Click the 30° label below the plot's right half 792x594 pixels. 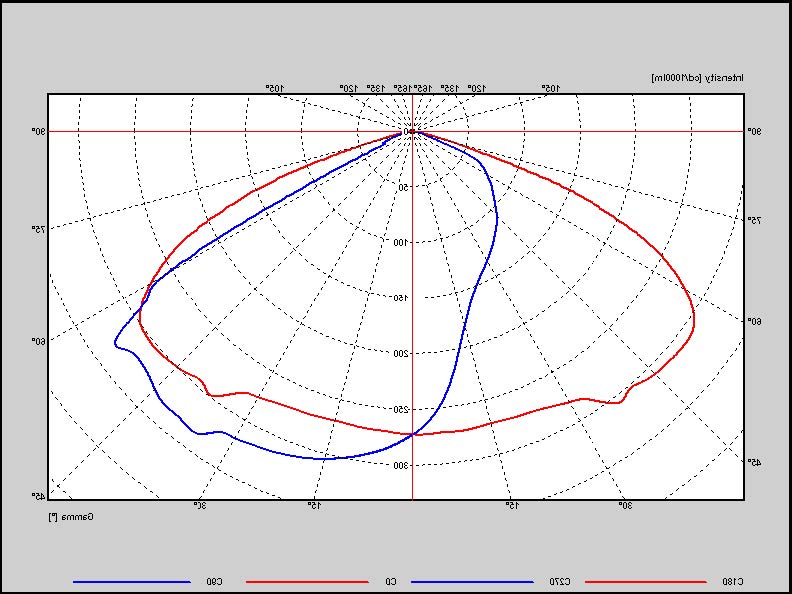click(626, 505)
